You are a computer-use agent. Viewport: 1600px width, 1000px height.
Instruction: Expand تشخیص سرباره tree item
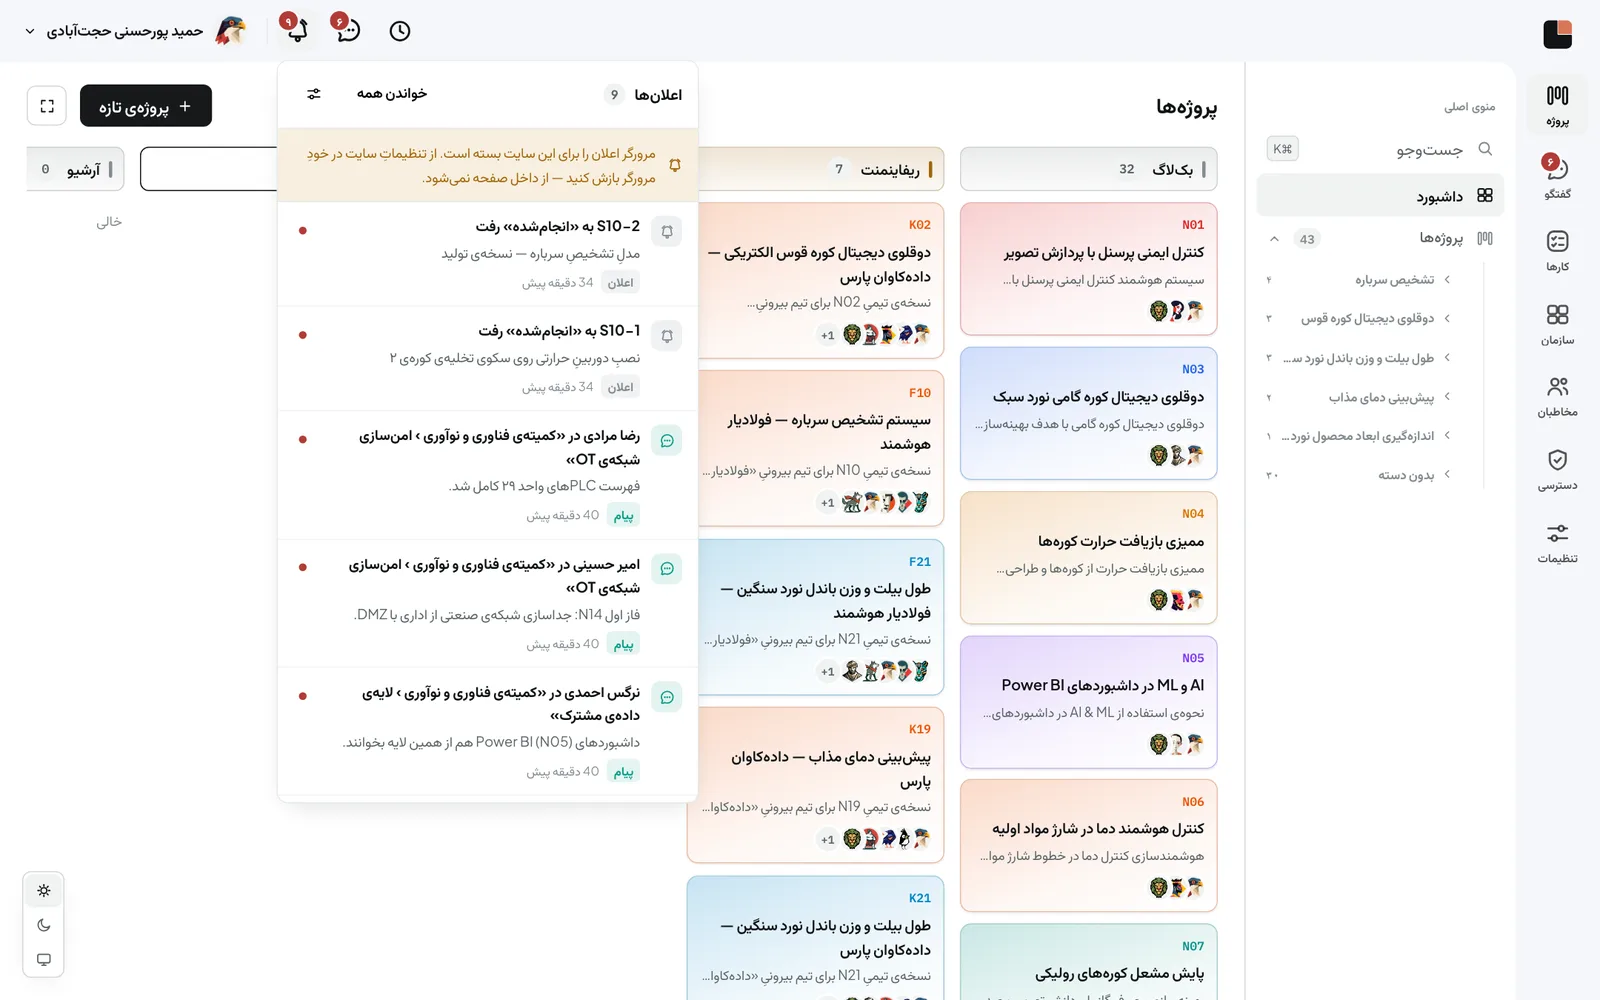1447,280
